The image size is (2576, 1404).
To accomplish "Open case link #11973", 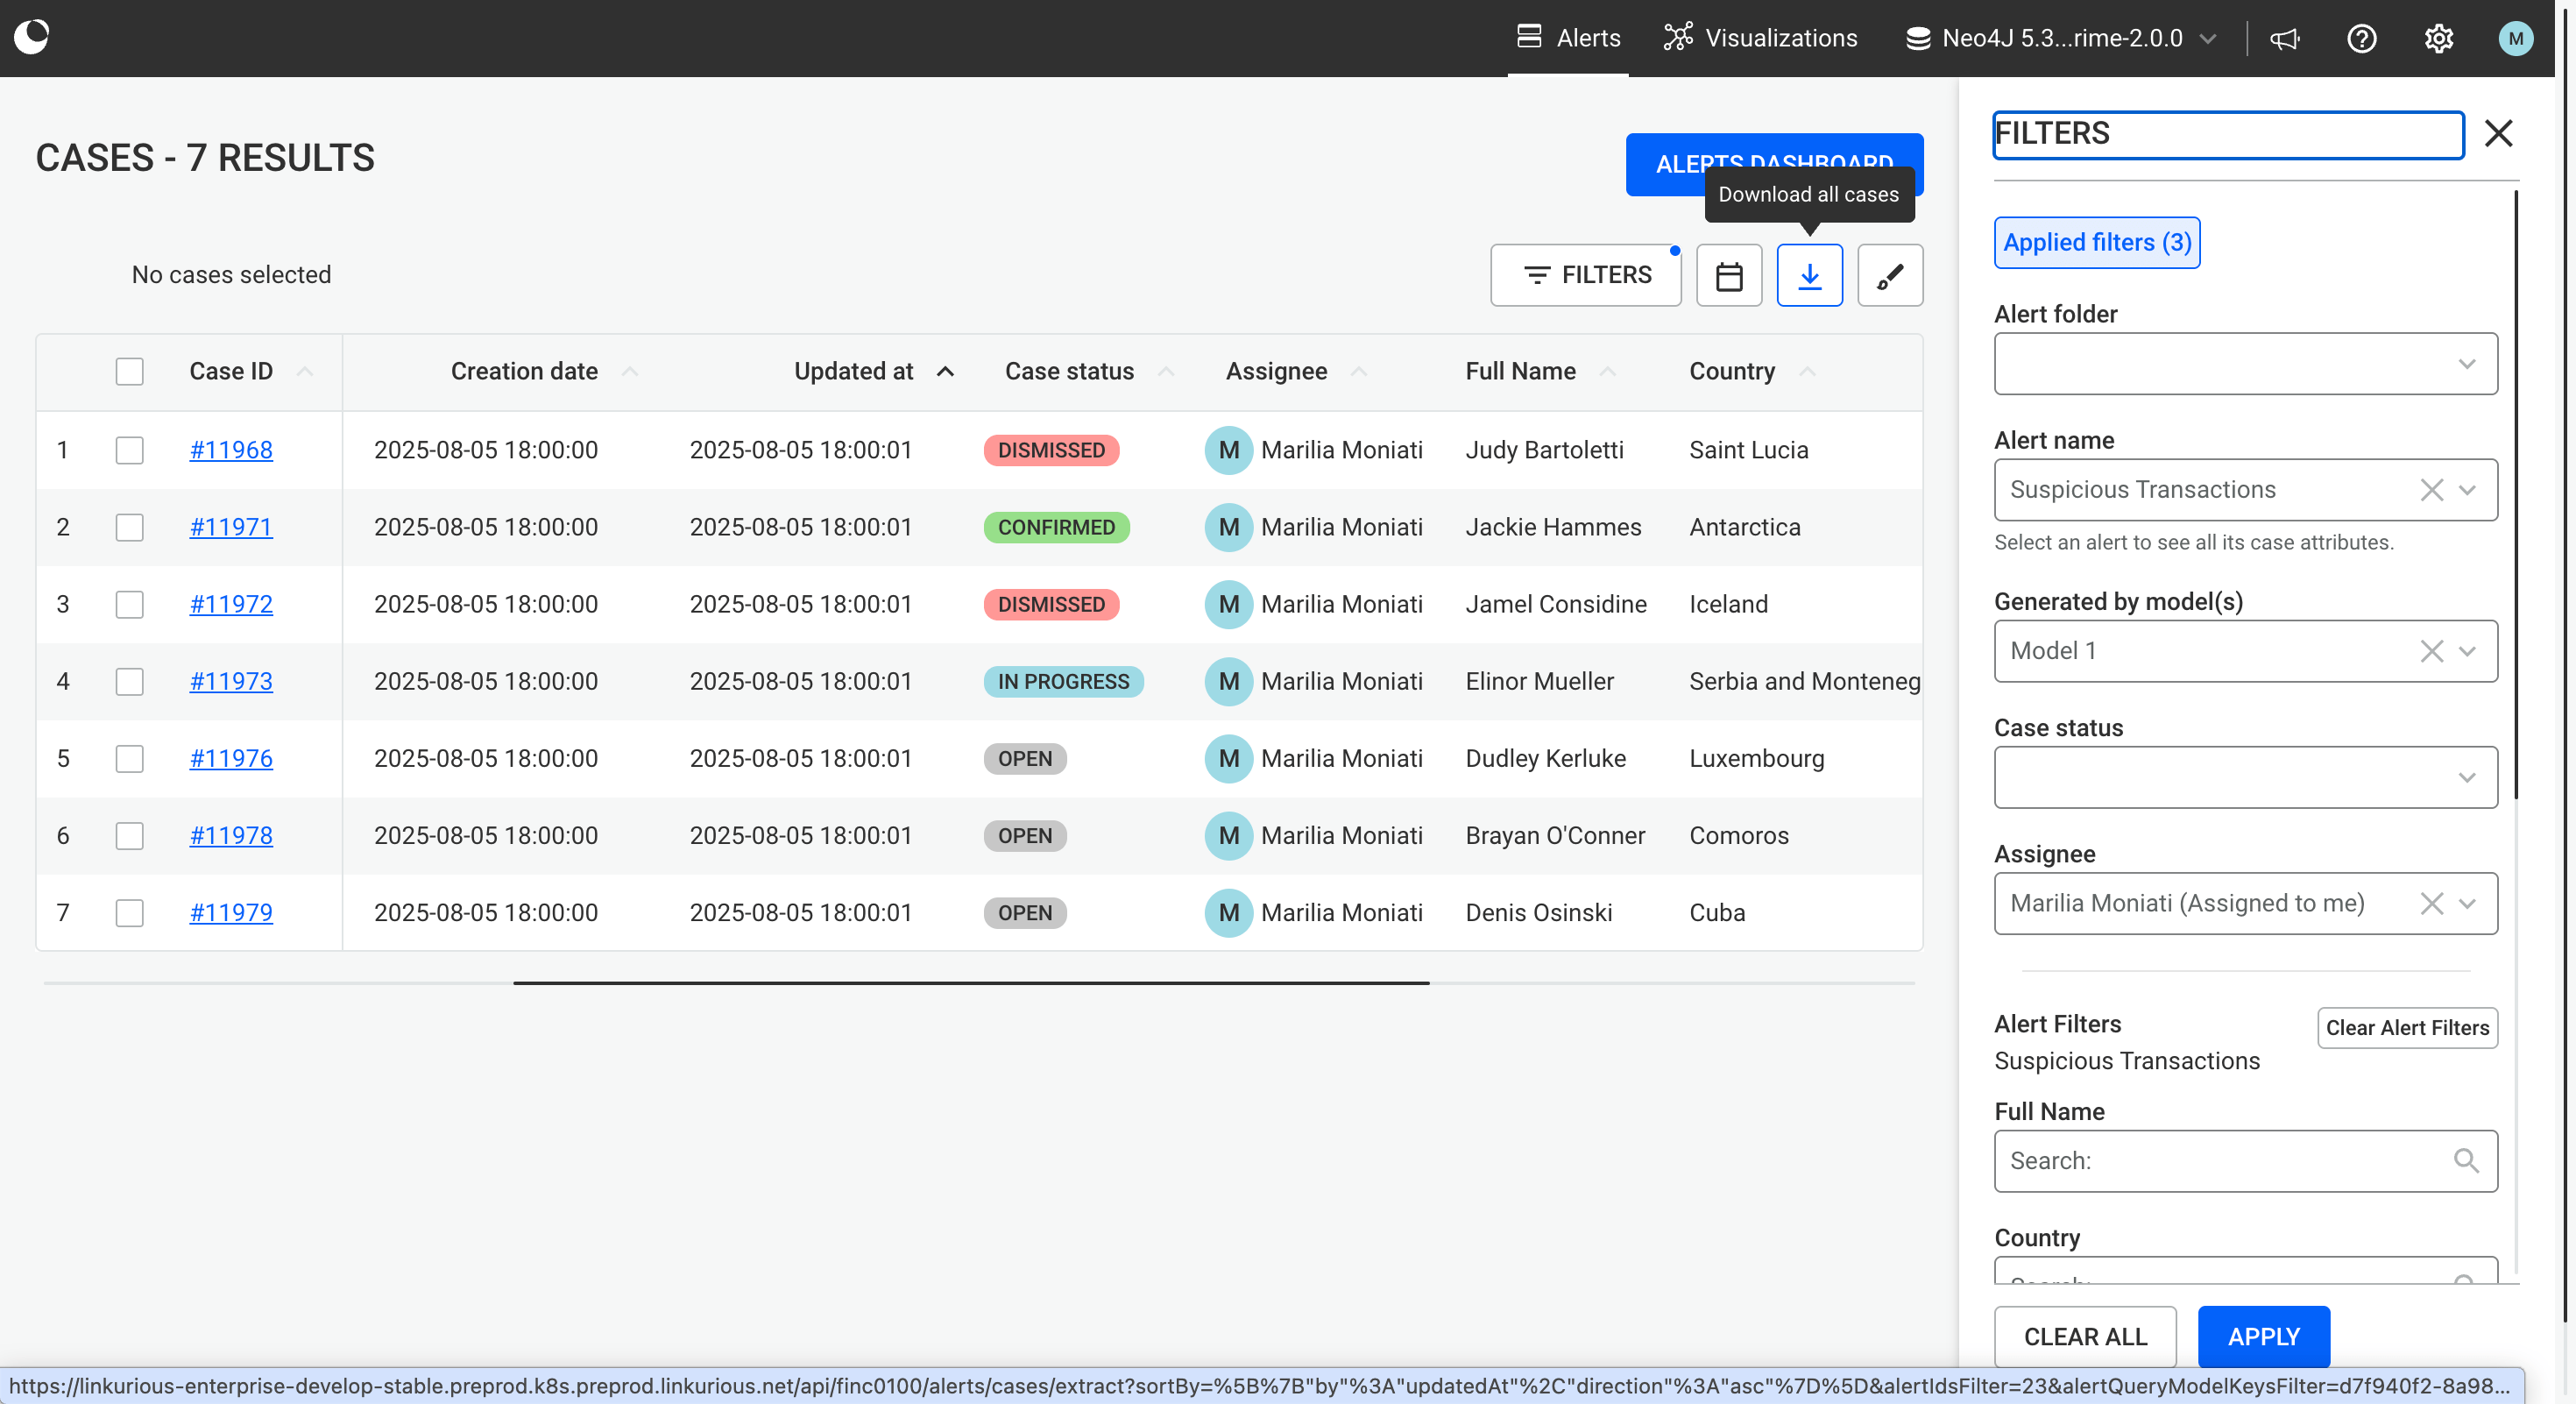I will click(x=231, y=681).
